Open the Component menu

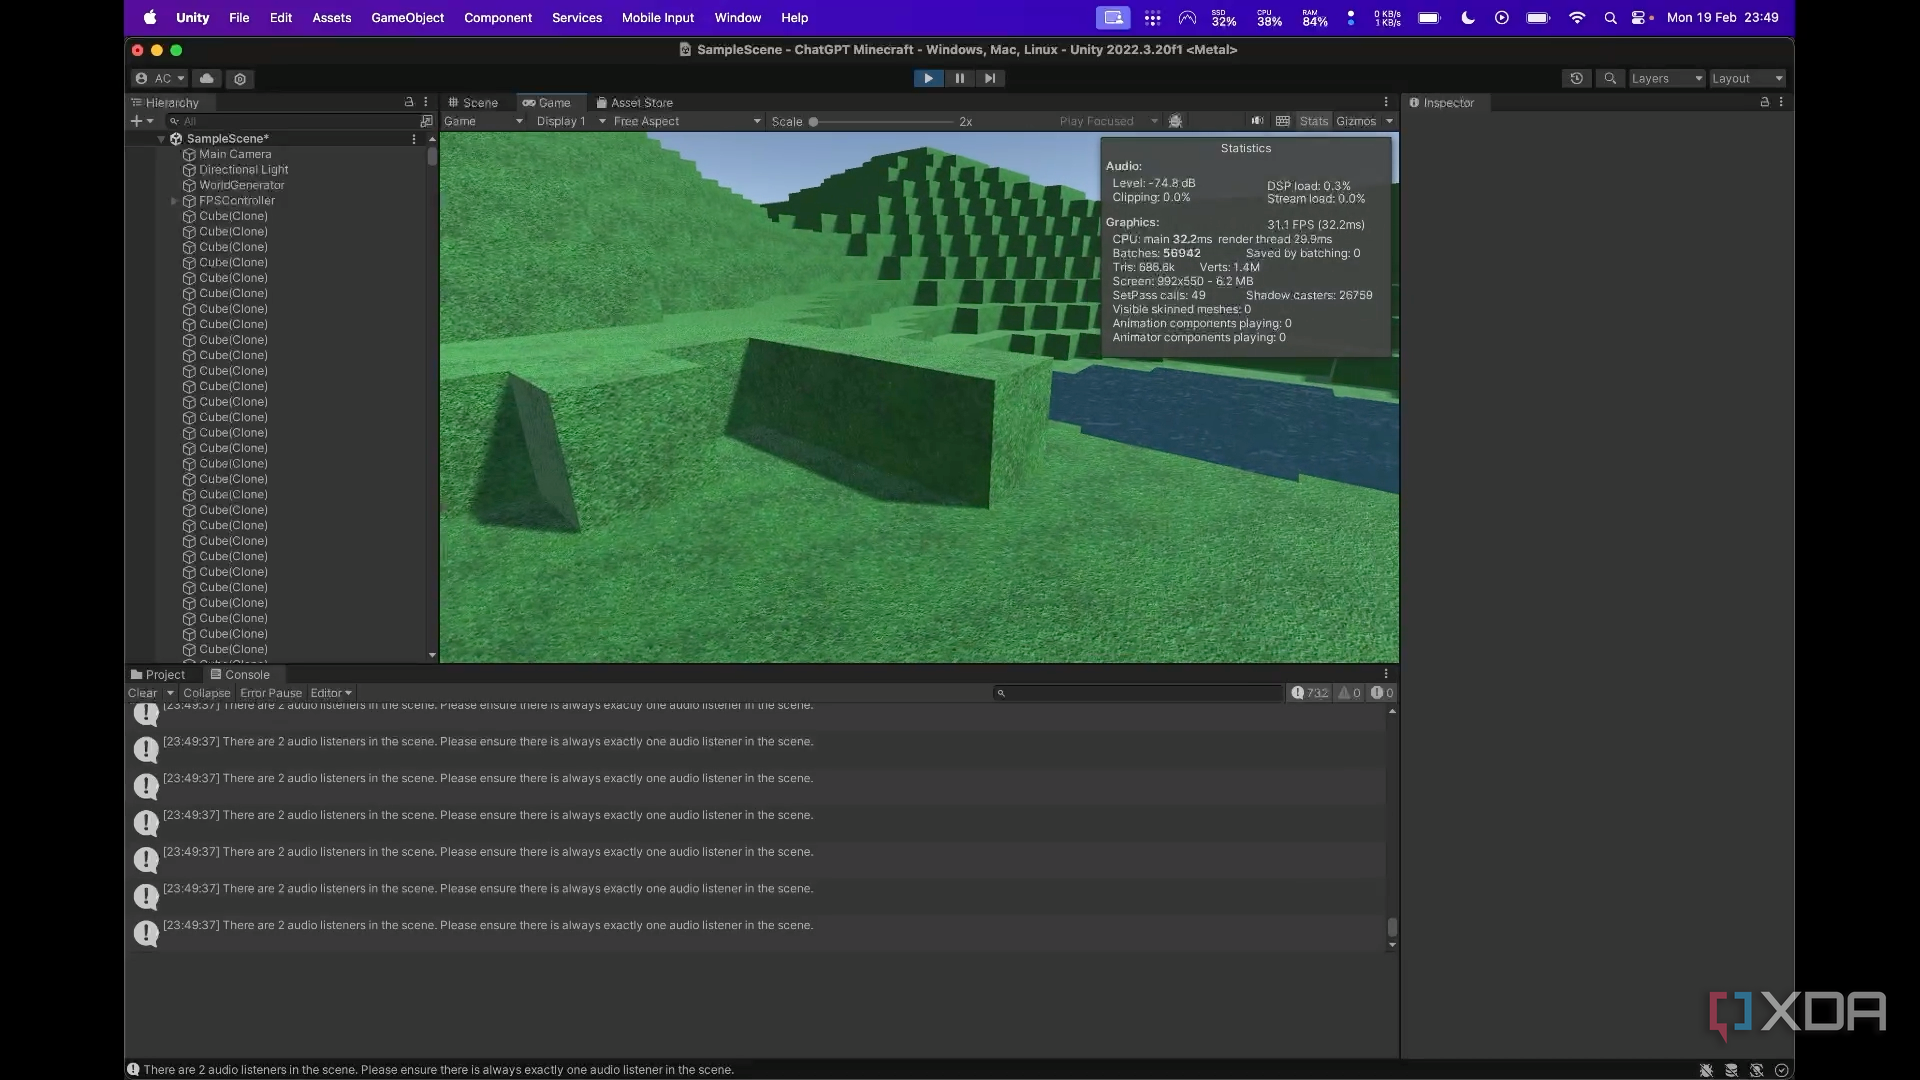point(498,18)
